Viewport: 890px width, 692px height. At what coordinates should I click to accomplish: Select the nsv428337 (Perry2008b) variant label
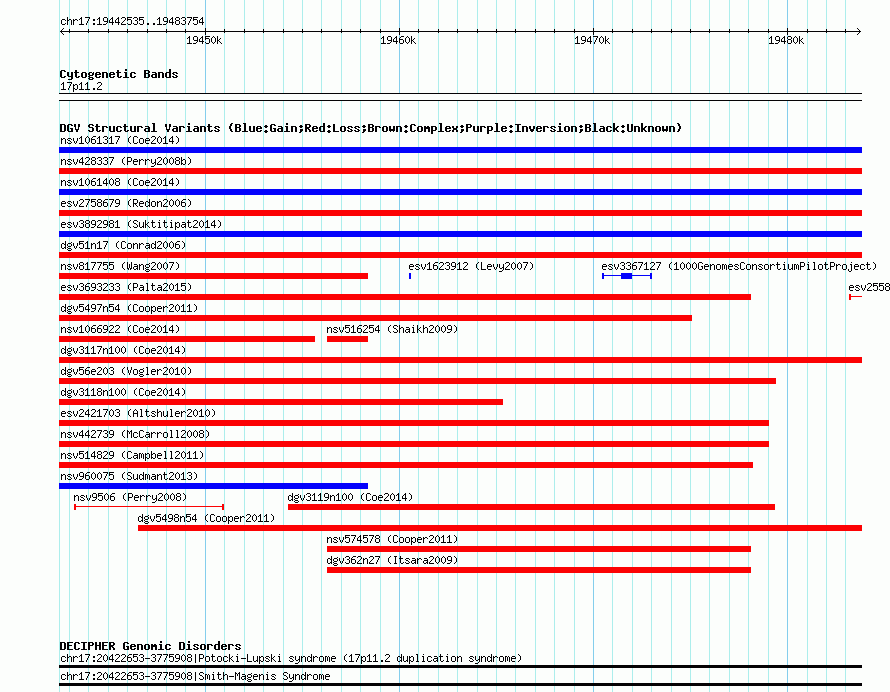tap(126, 161)
